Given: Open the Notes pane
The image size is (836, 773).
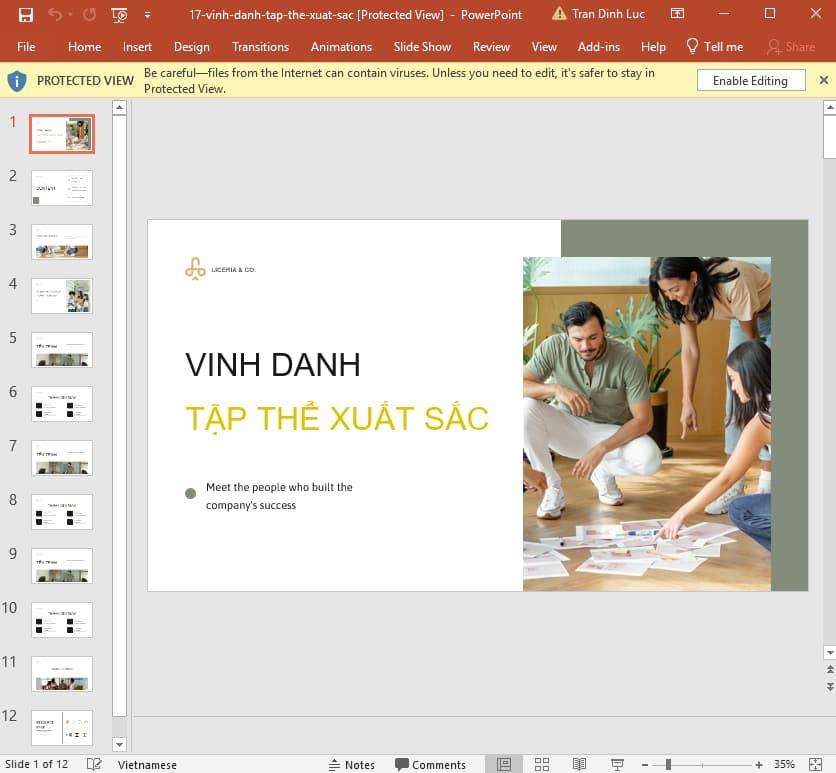Looking at the screenshot, I should pos(352,764).
